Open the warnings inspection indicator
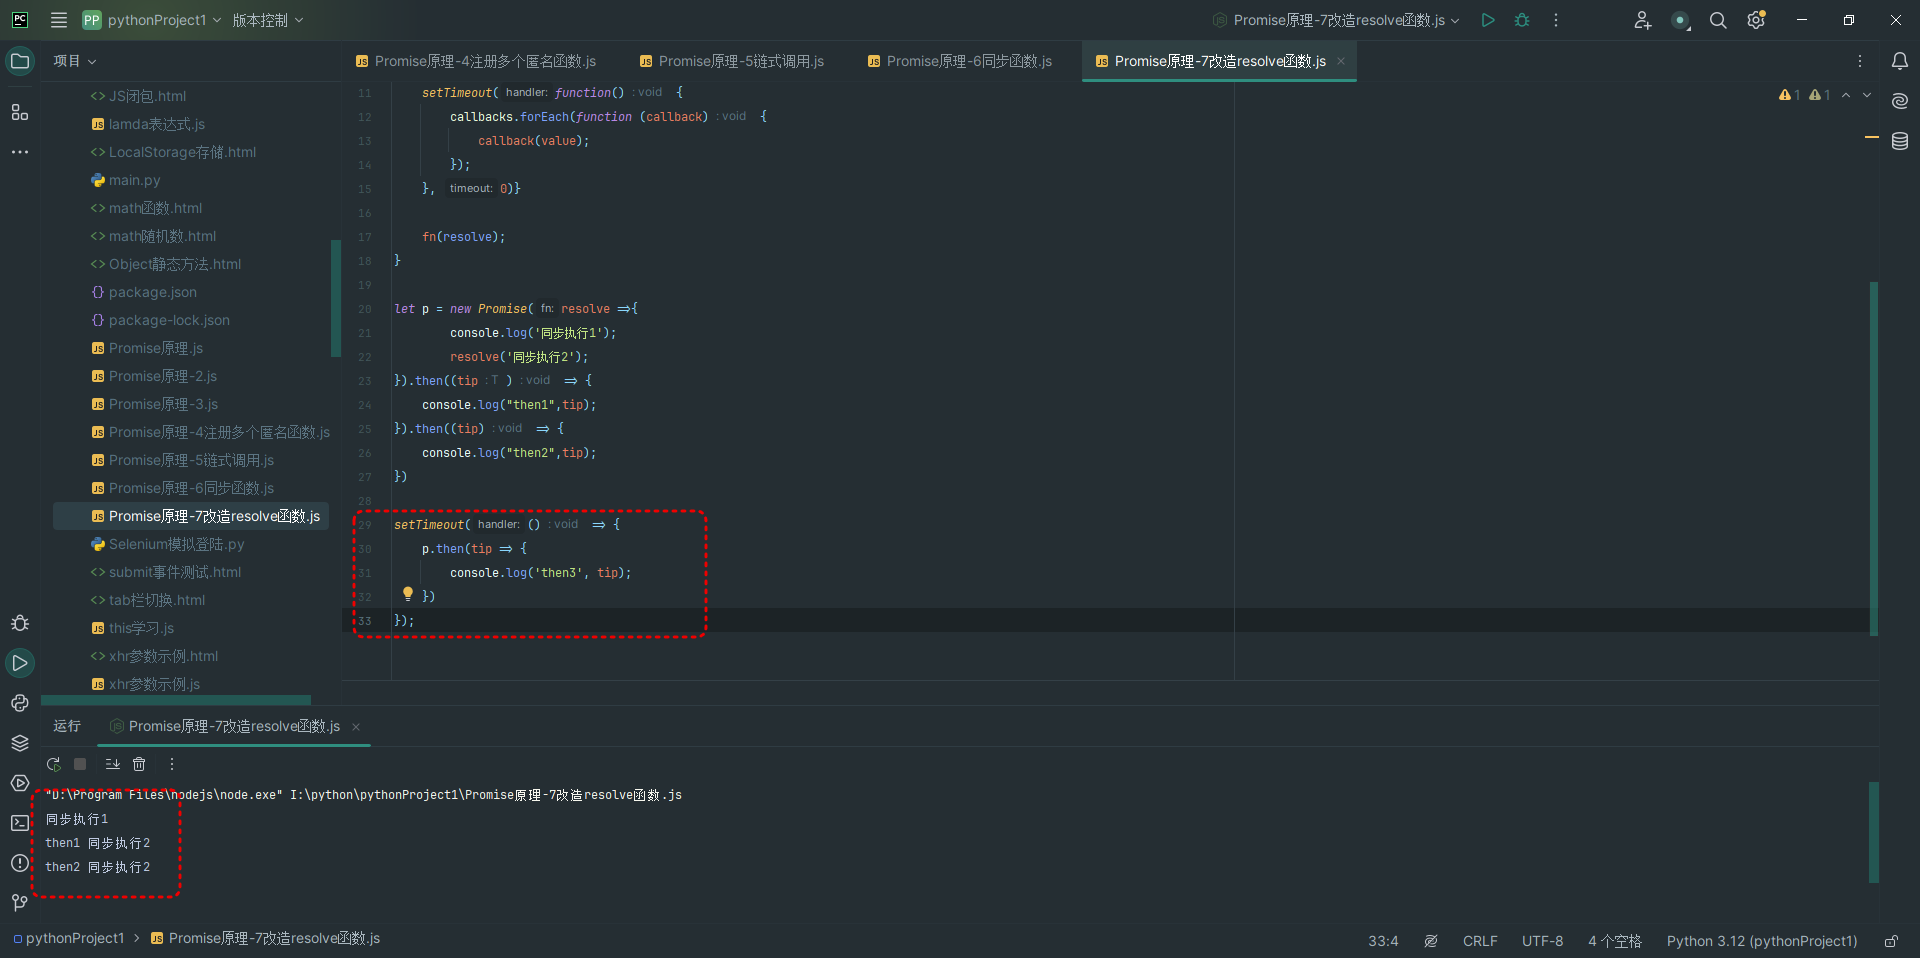1920x958 pixels. click(1804, 95)
